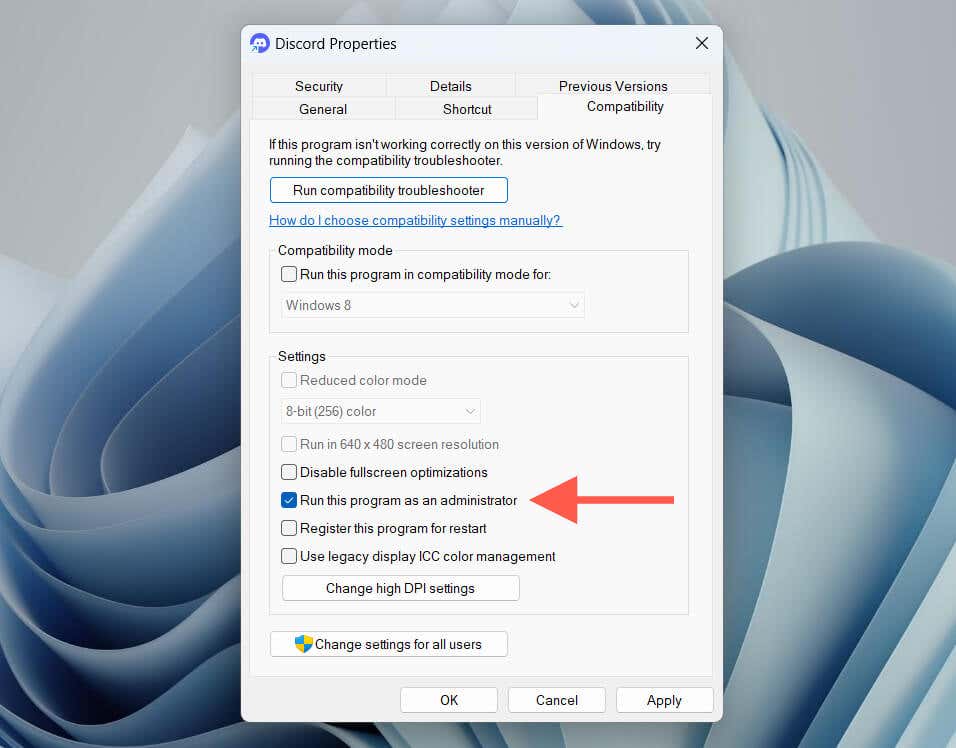Click the Cancel button
Image resolution: width=956 pixels, height=748 pixels.
[557, 700]
